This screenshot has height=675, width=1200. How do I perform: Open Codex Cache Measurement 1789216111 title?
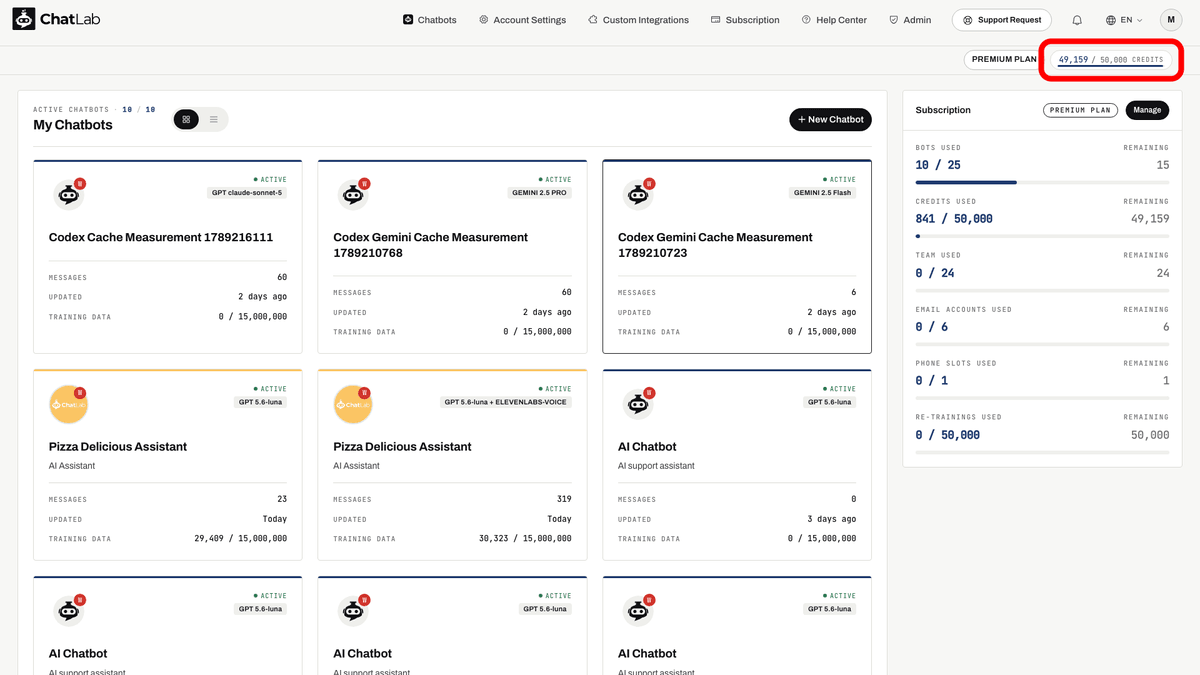(161, 237)
